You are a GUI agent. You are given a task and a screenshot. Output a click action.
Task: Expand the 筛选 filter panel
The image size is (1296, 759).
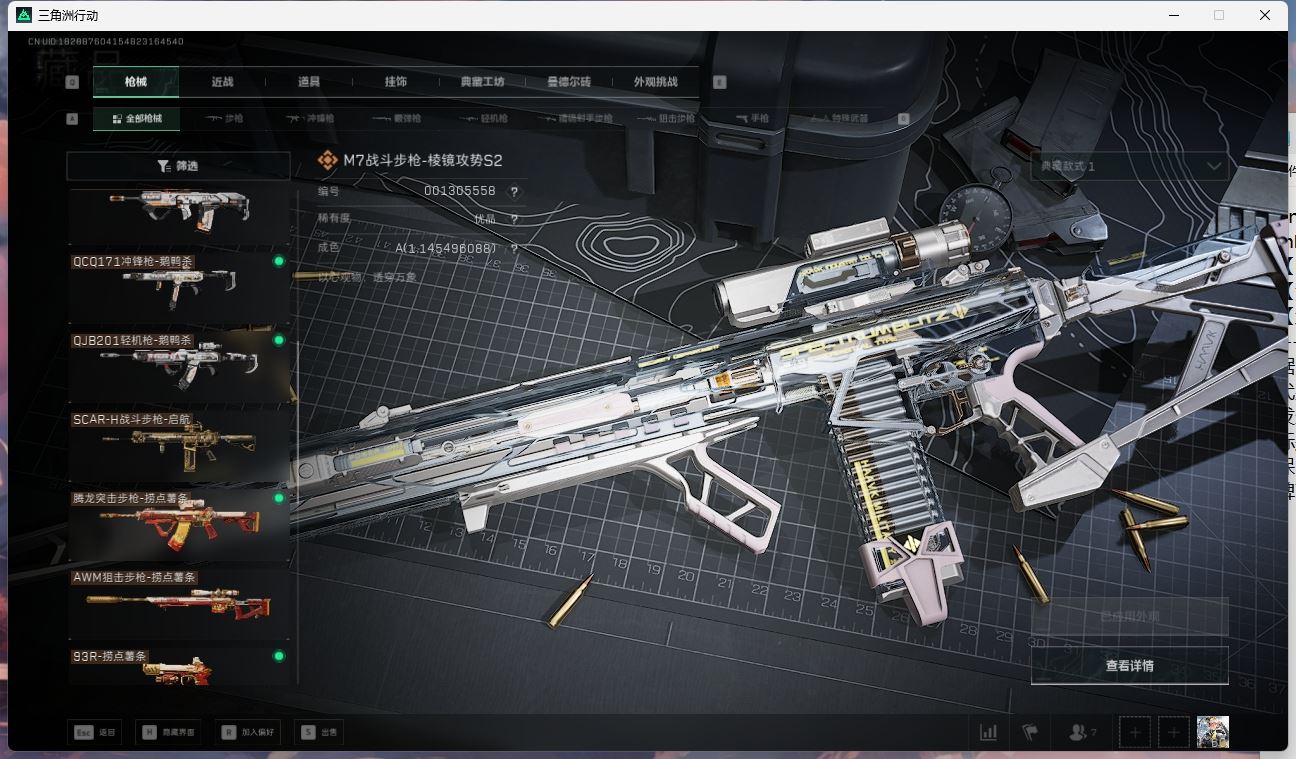[178, 164]
